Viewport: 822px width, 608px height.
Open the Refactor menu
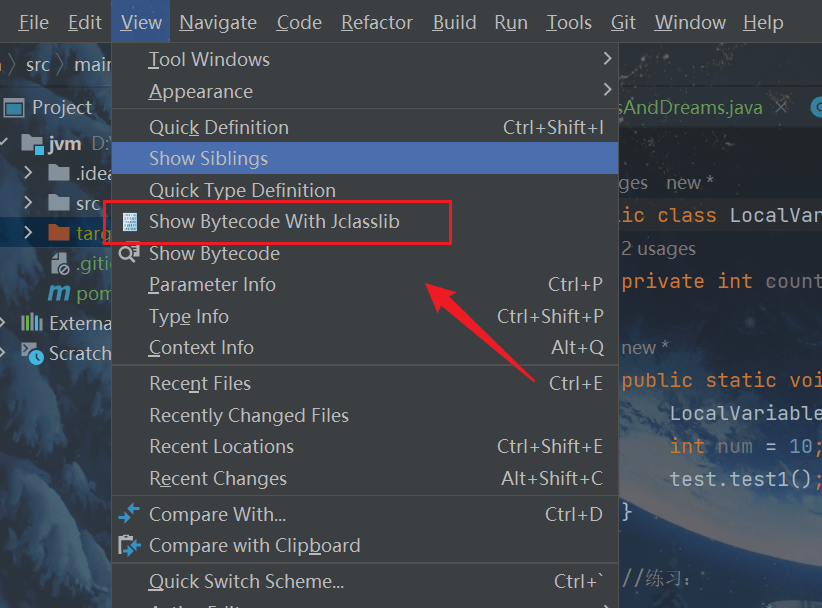pyautogui.click(x=377, y=22)
